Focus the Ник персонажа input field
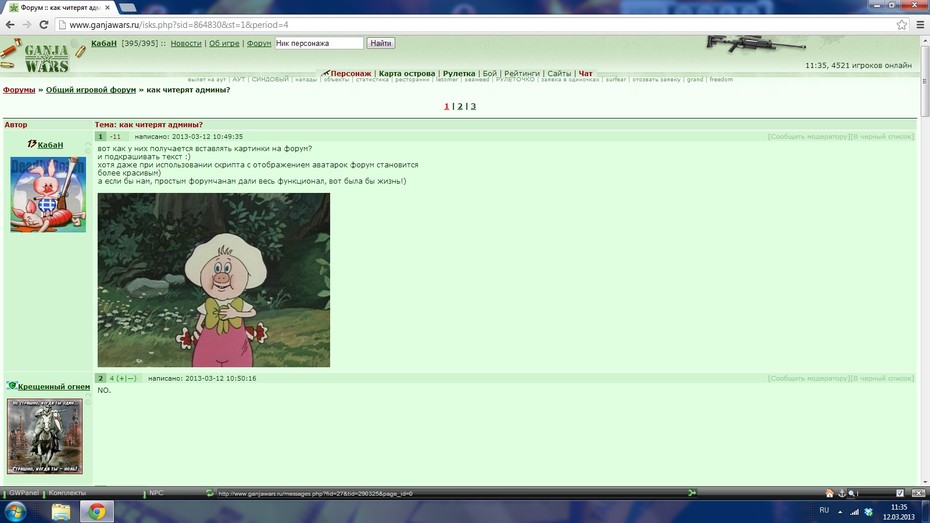 (x=319, y=43)
